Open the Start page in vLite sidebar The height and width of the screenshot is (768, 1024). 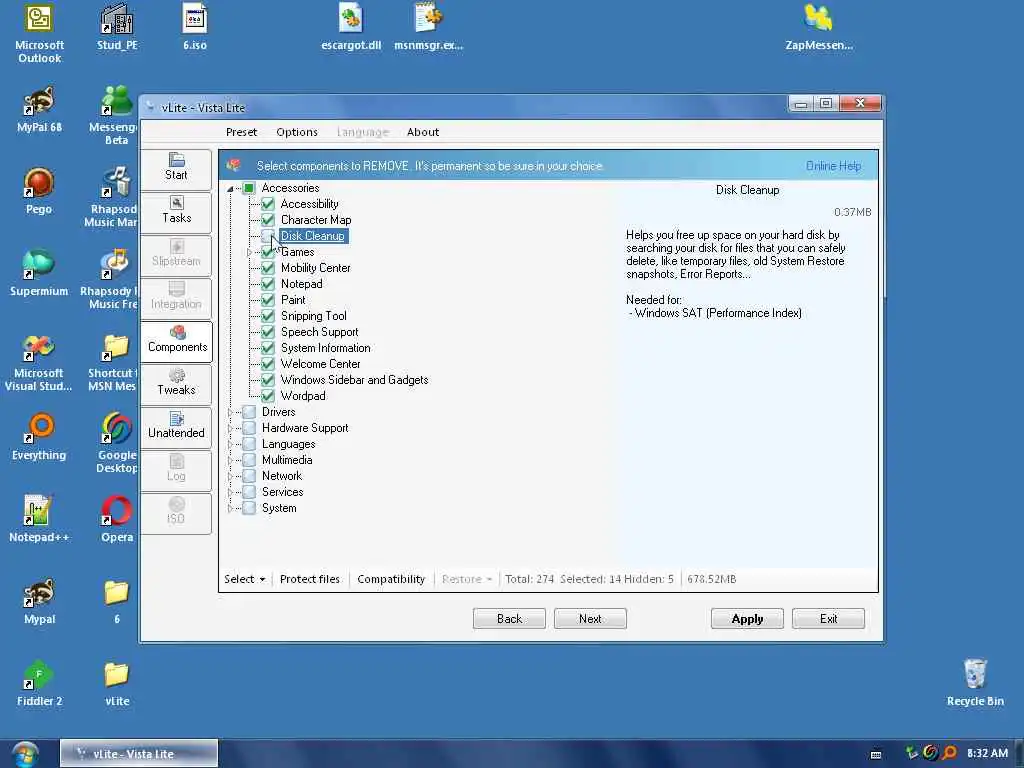click(x=176, y=168)
